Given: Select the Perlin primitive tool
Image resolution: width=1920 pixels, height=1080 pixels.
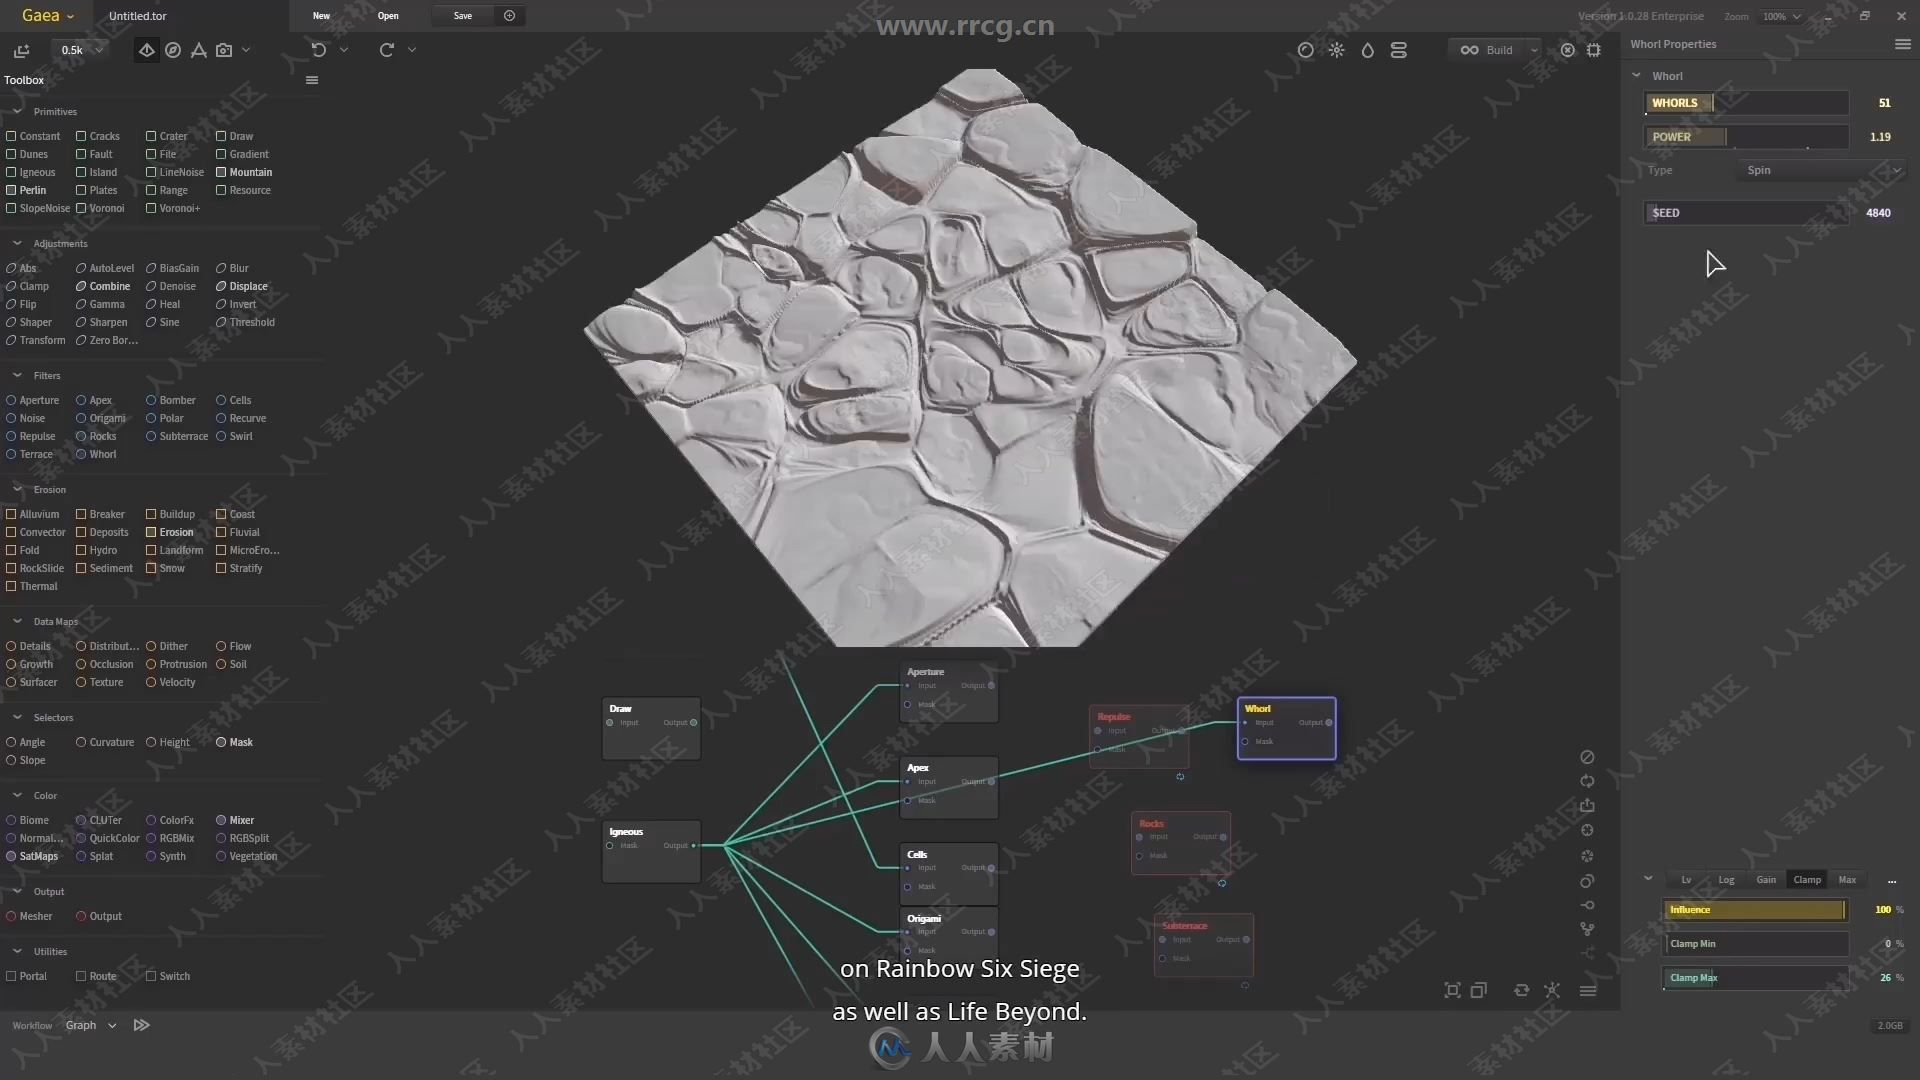Looking at the screenshot, I should (32, 190).
